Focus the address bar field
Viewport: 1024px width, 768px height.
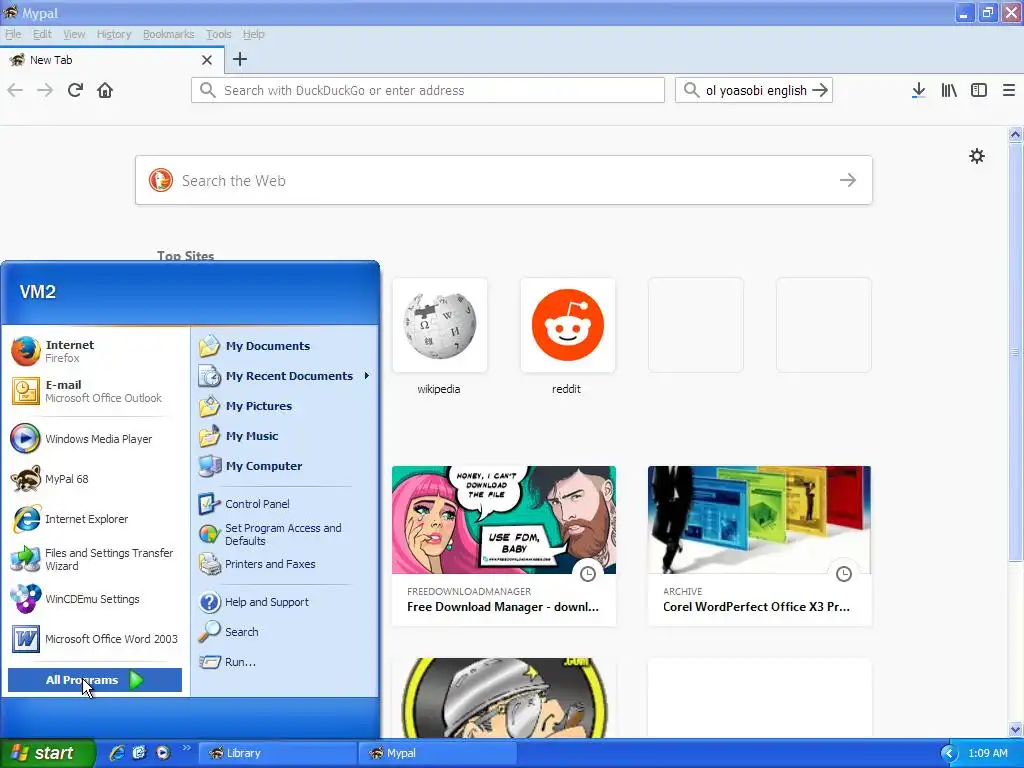(x=428, y=90)
